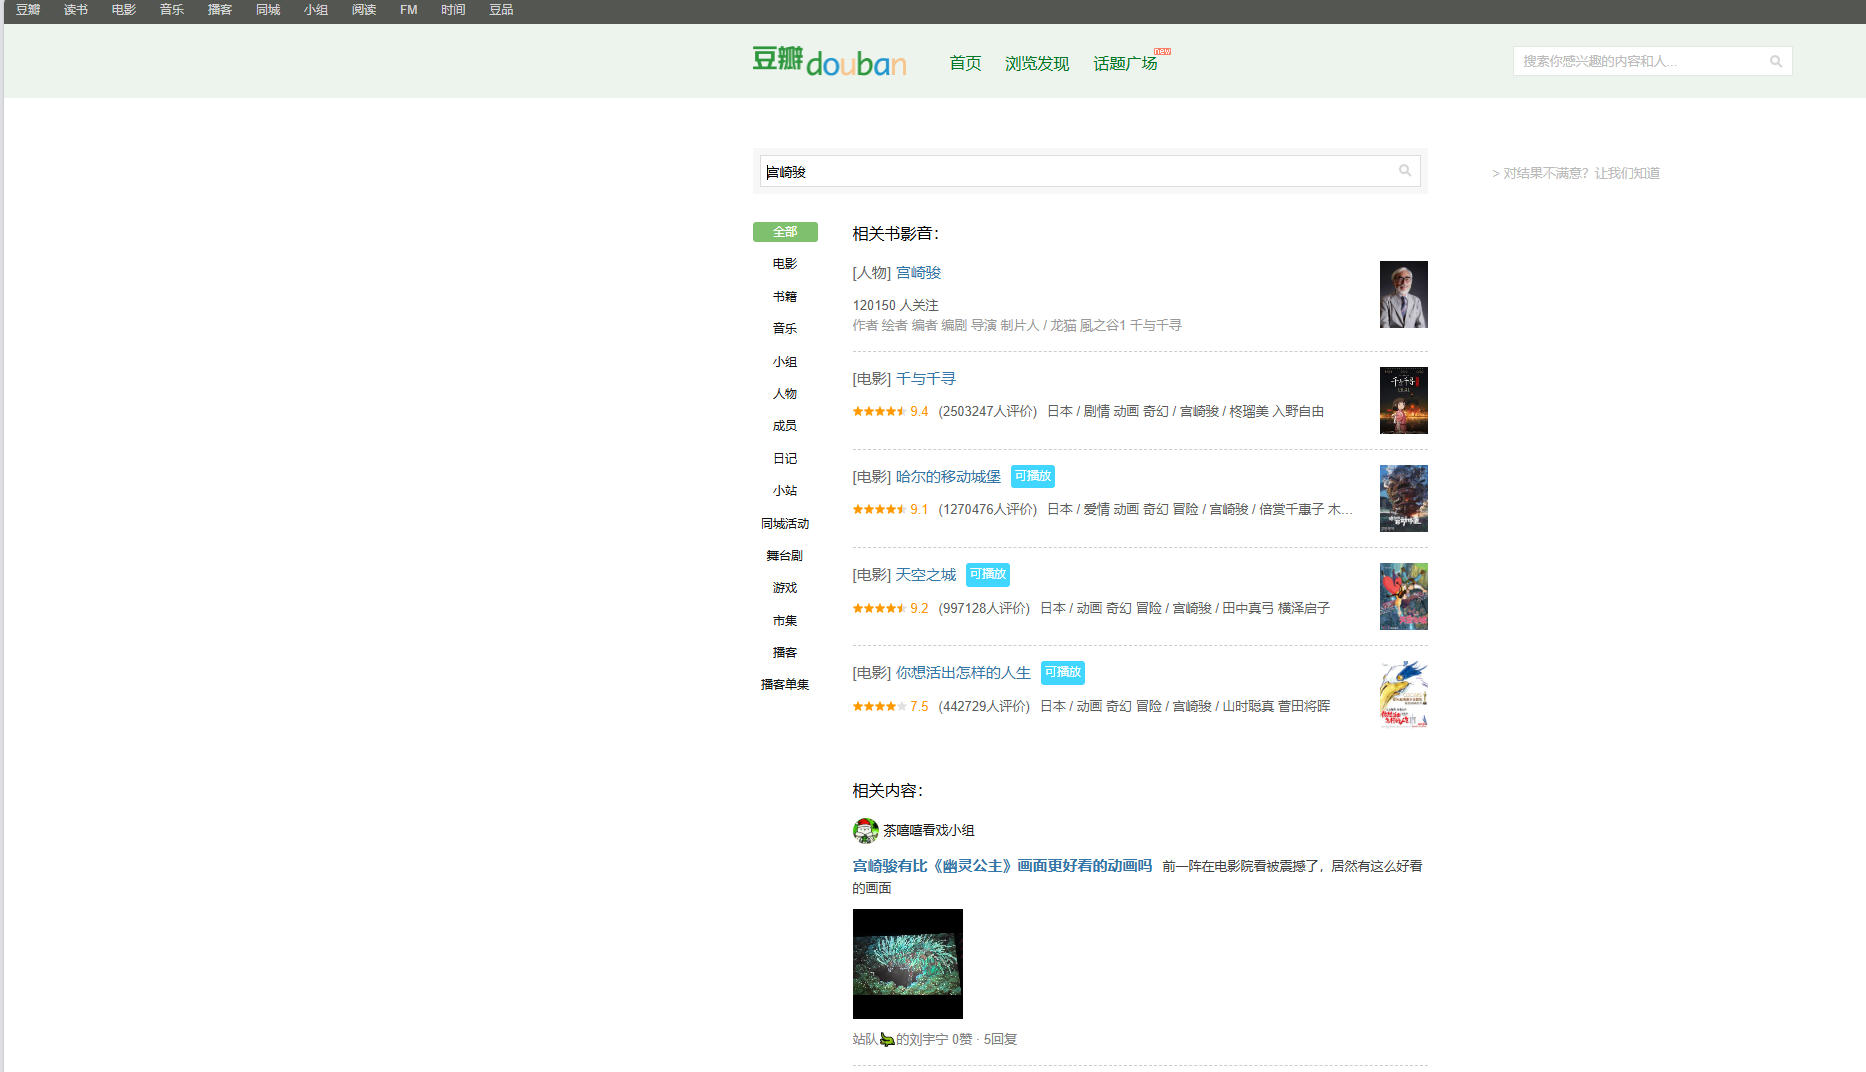
Task: Open 宫崎骏 portrait thumbnail
Action: coord(1403,295)
